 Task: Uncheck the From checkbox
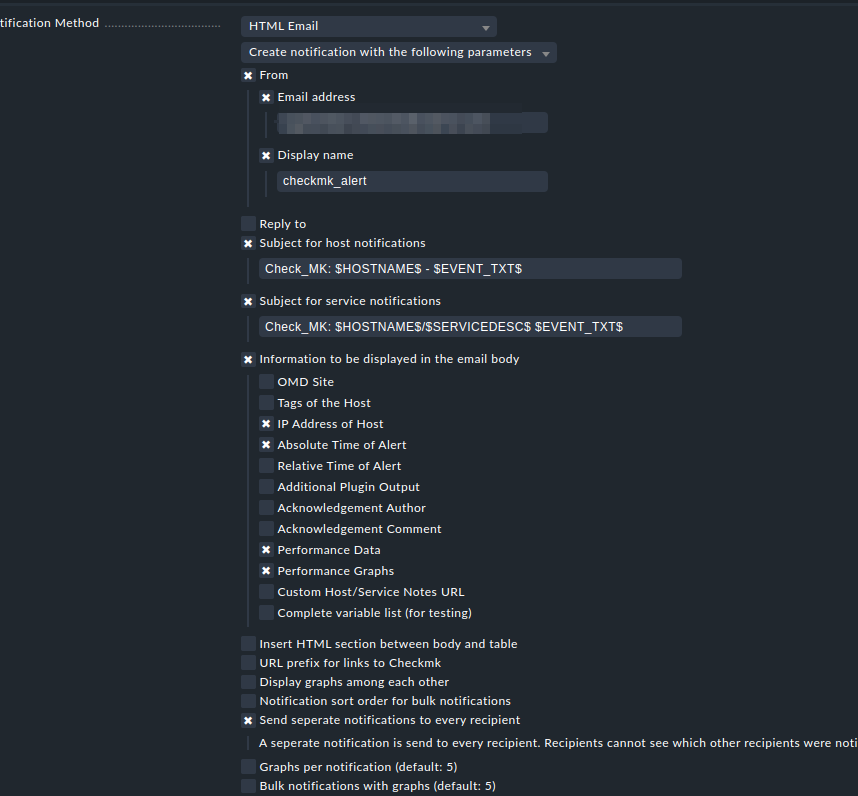[x=248, y=75]
